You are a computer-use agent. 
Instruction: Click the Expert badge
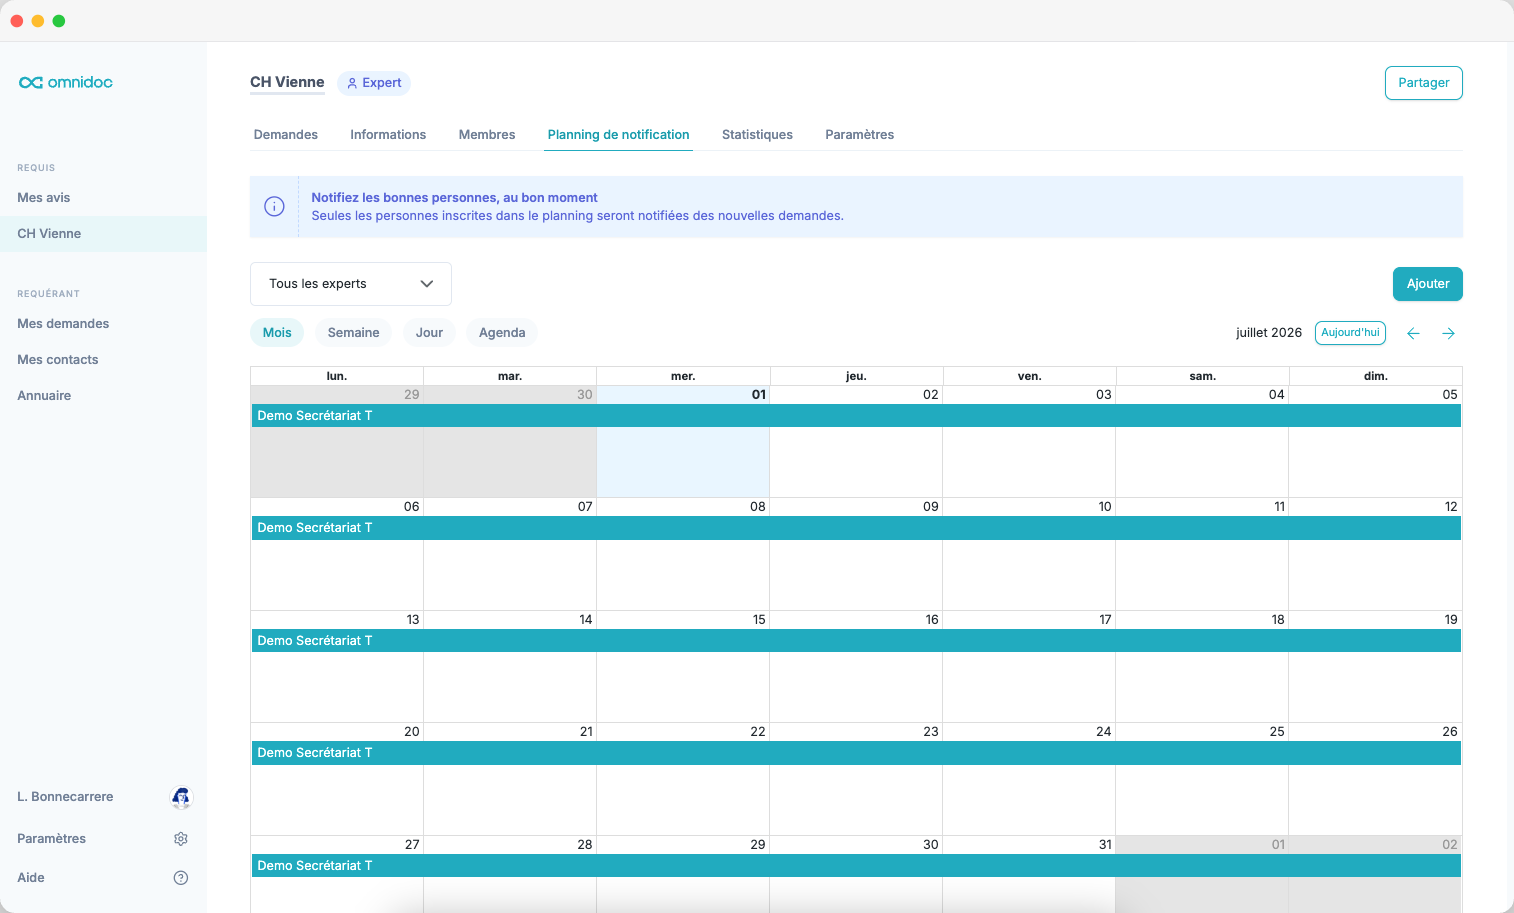click(x=374, y=83)
